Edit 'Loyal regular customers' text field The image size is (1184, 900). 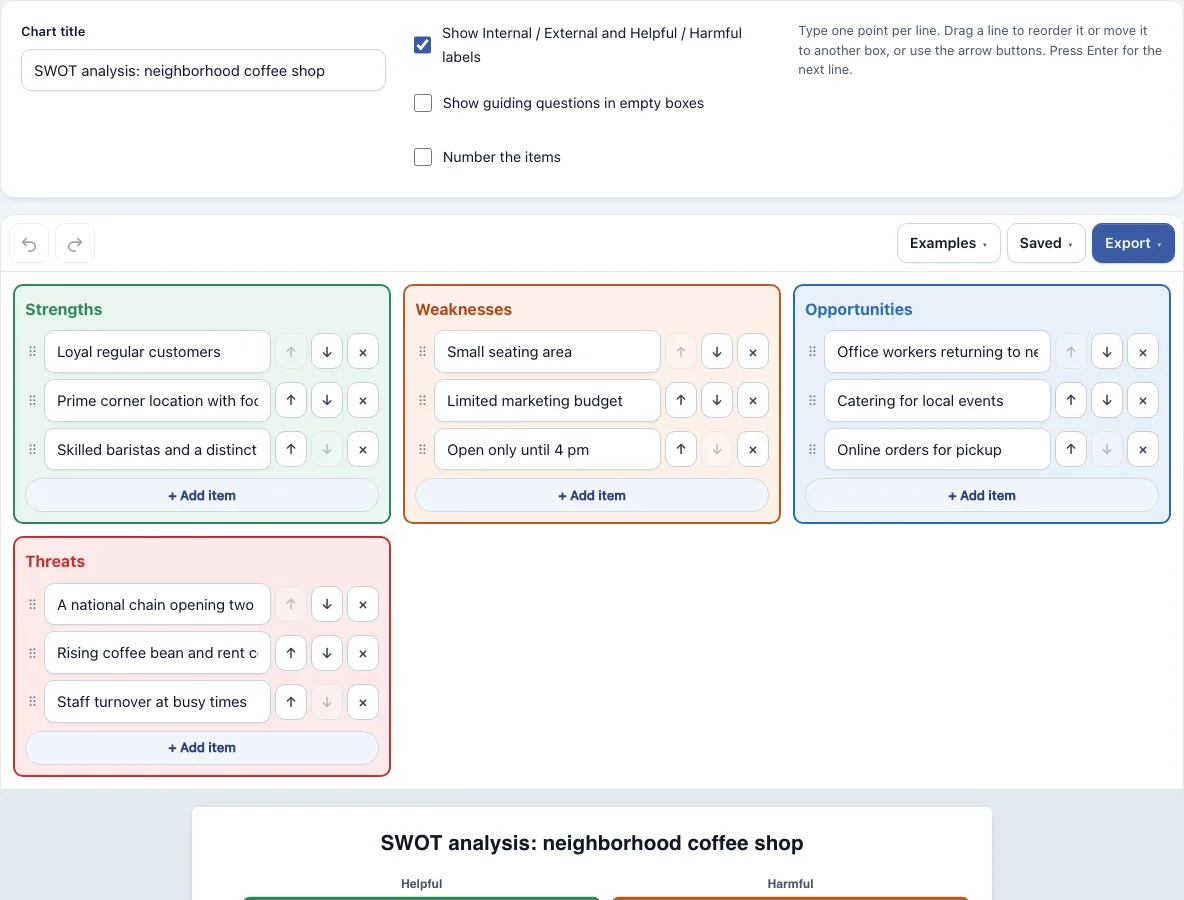[x=157, y=352]
